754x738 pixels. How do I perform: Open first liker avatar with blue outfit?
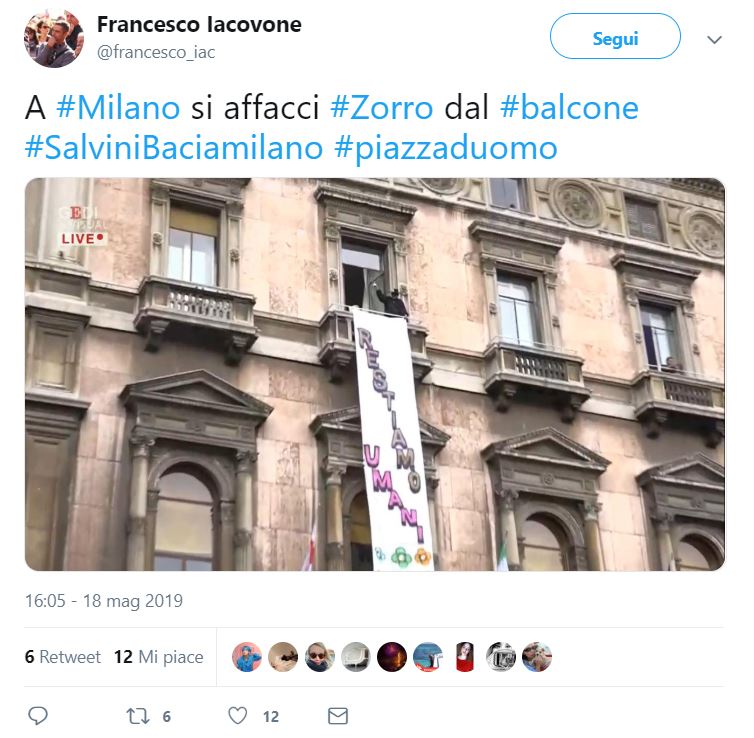247,657
